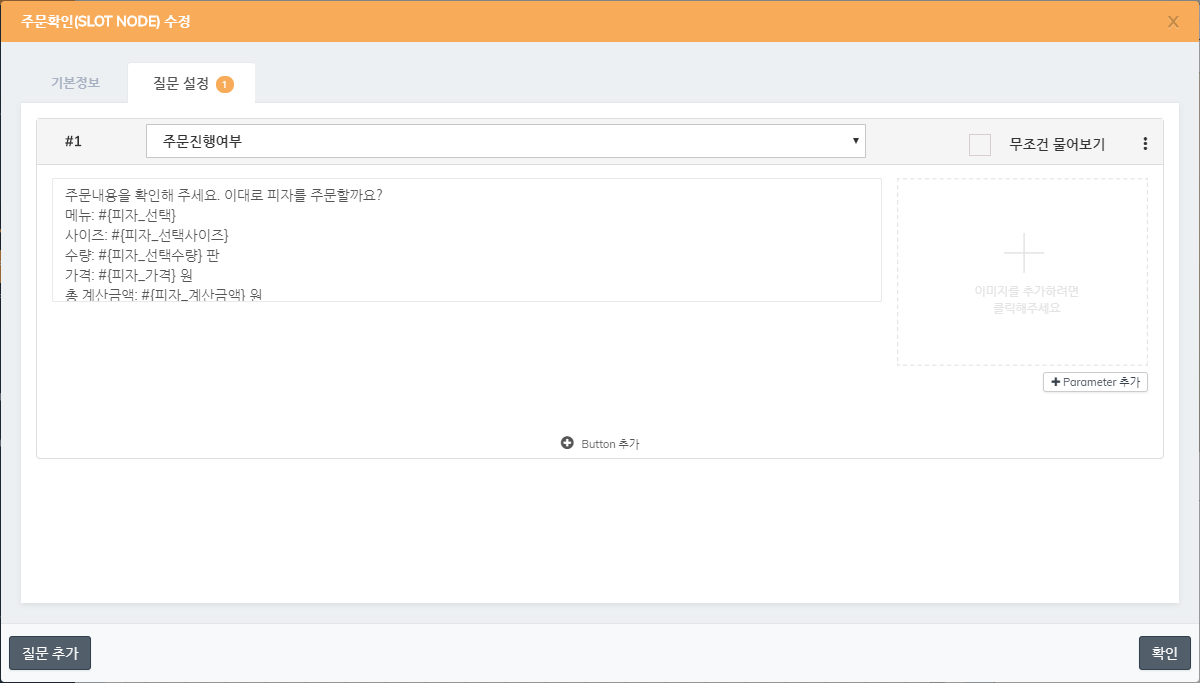The image size is (1200, 683).
Task: Click the 무조건 물어보기 label text
Action: coord(1057,144)
